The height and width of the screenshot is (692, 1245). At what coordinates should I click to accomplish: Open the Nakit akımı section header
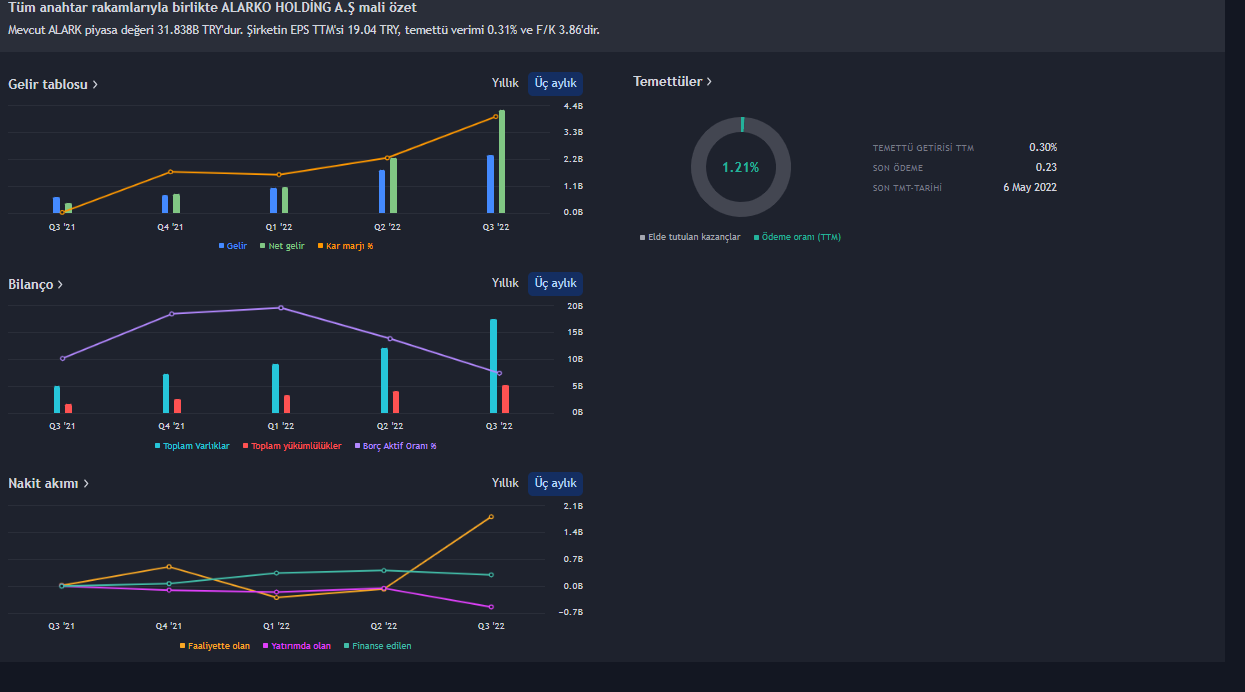coord(49,484)
